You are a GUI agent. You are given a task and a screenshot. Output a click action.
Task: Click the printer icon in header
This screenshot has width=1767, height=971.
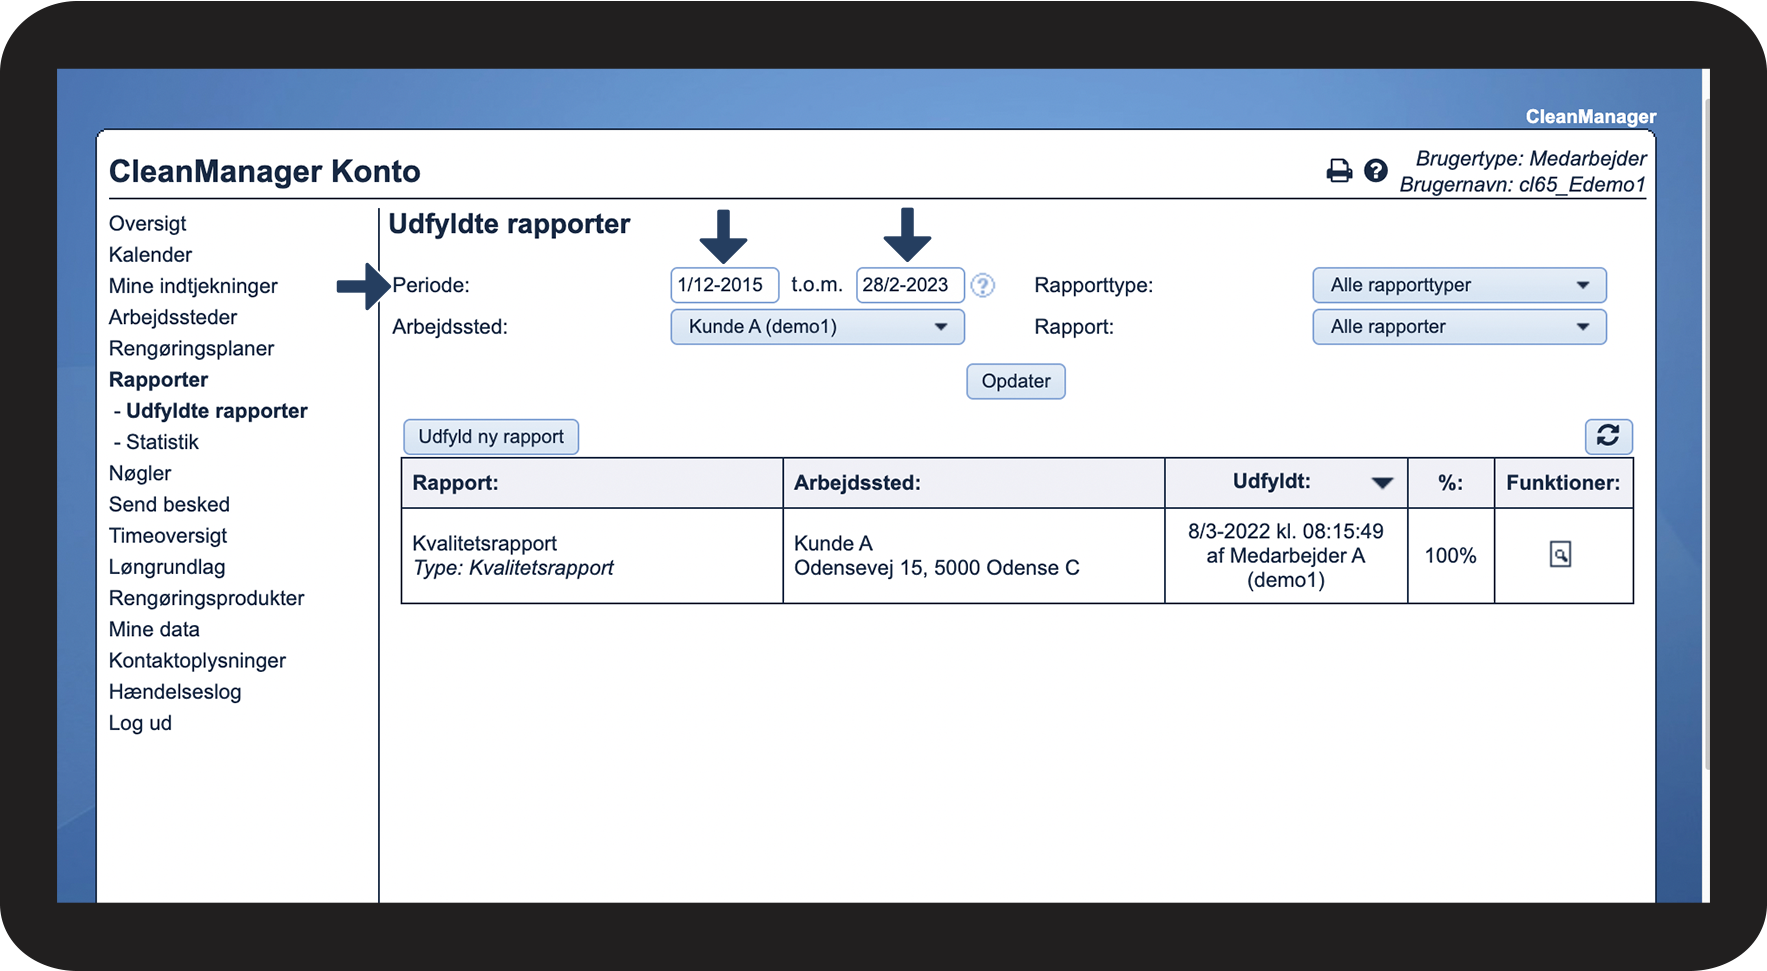[x=1338, y=171]
